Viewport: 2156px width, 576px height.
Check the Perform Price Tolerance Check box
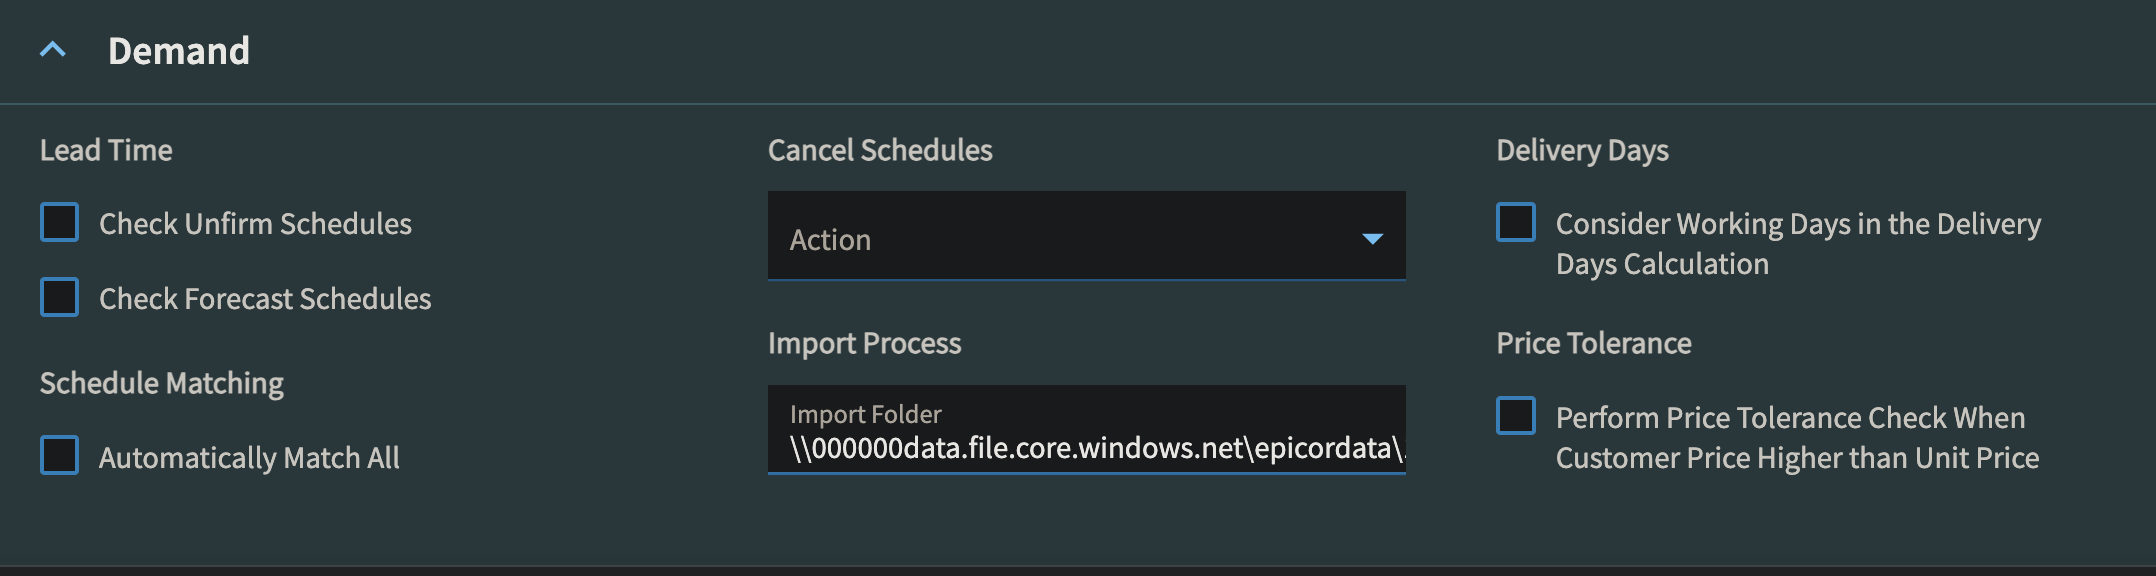(1515, 415)
